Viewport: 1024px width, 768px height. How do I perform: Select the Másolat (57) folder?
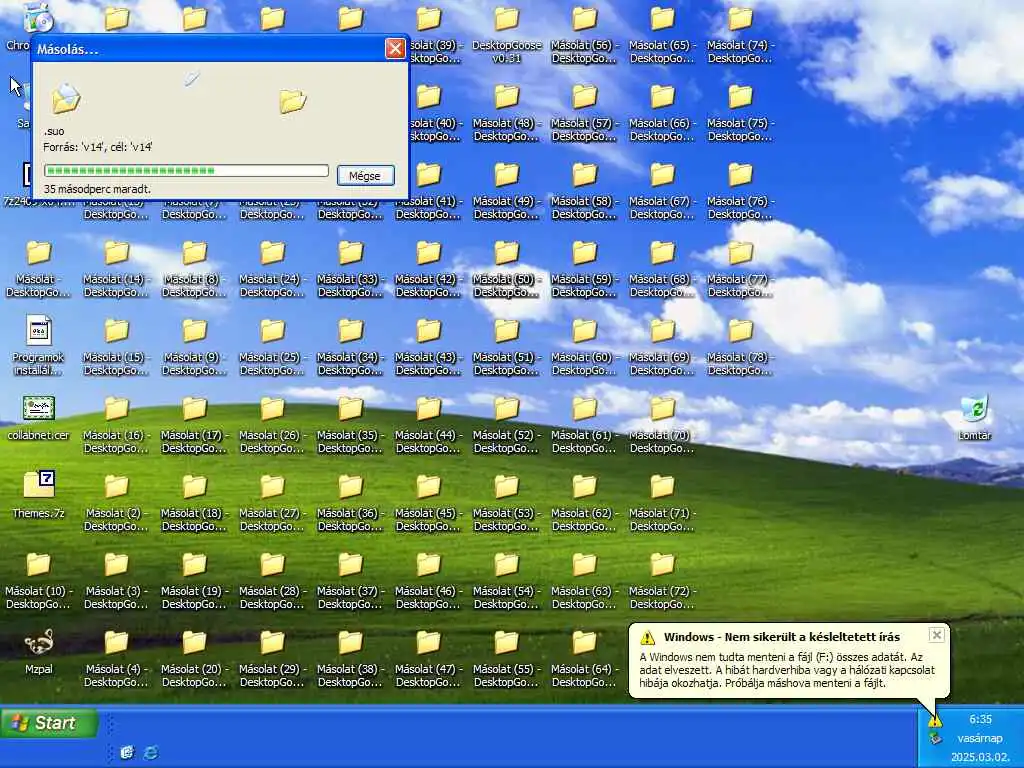(584, 112)
